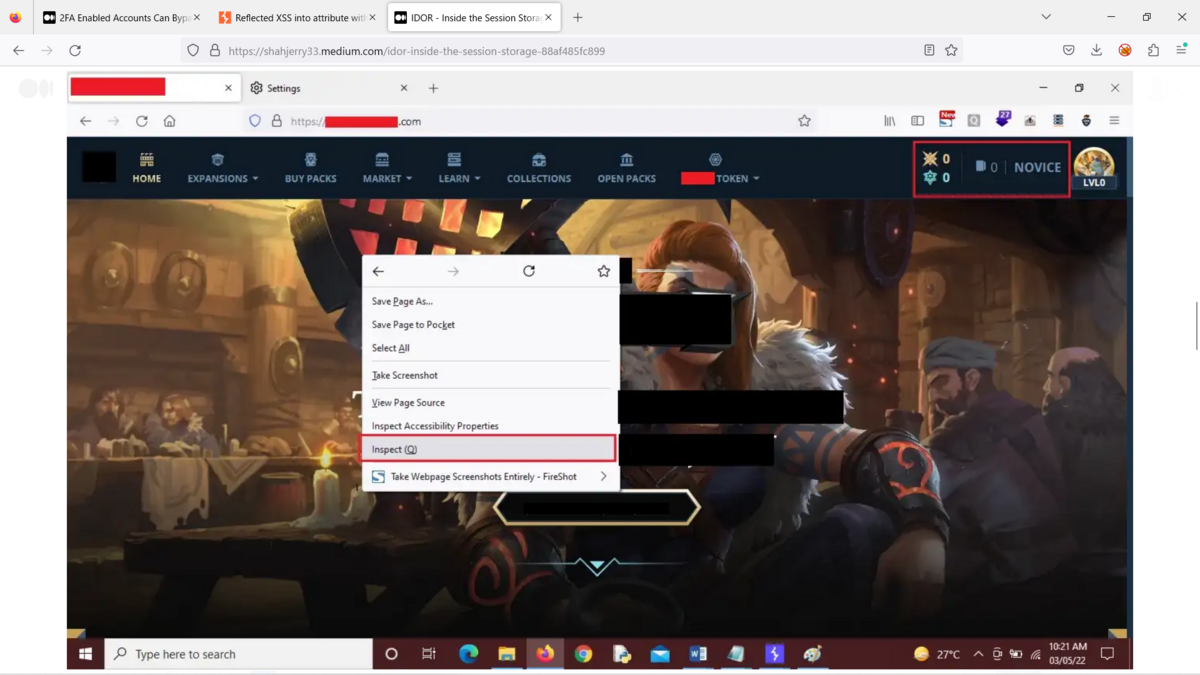This screenshot has height=675, width=1200.
Task: Open a new tab in the outer Firefox window
Action: coord(577,18)
